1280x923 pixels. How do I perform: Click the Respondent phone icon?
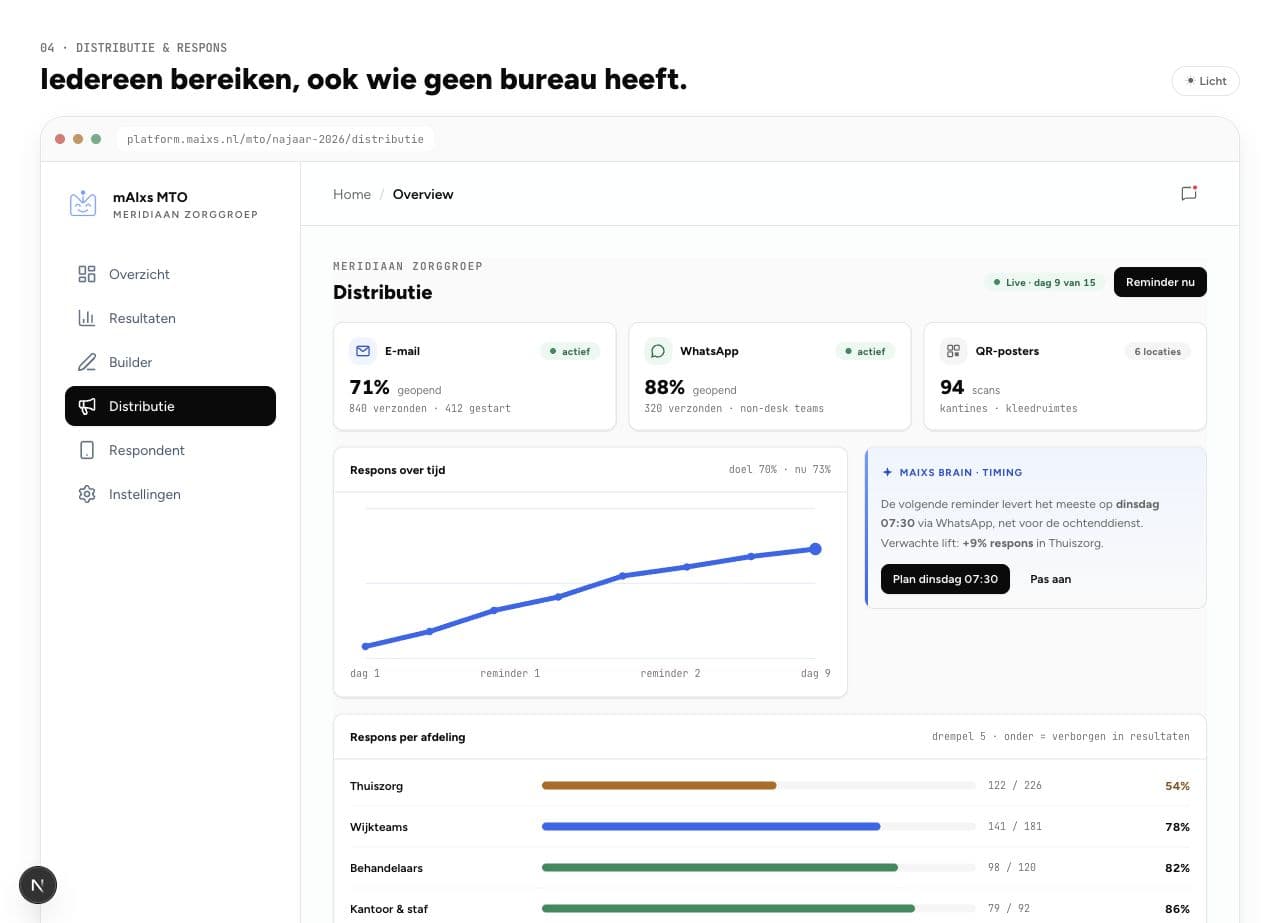point(87,450)
